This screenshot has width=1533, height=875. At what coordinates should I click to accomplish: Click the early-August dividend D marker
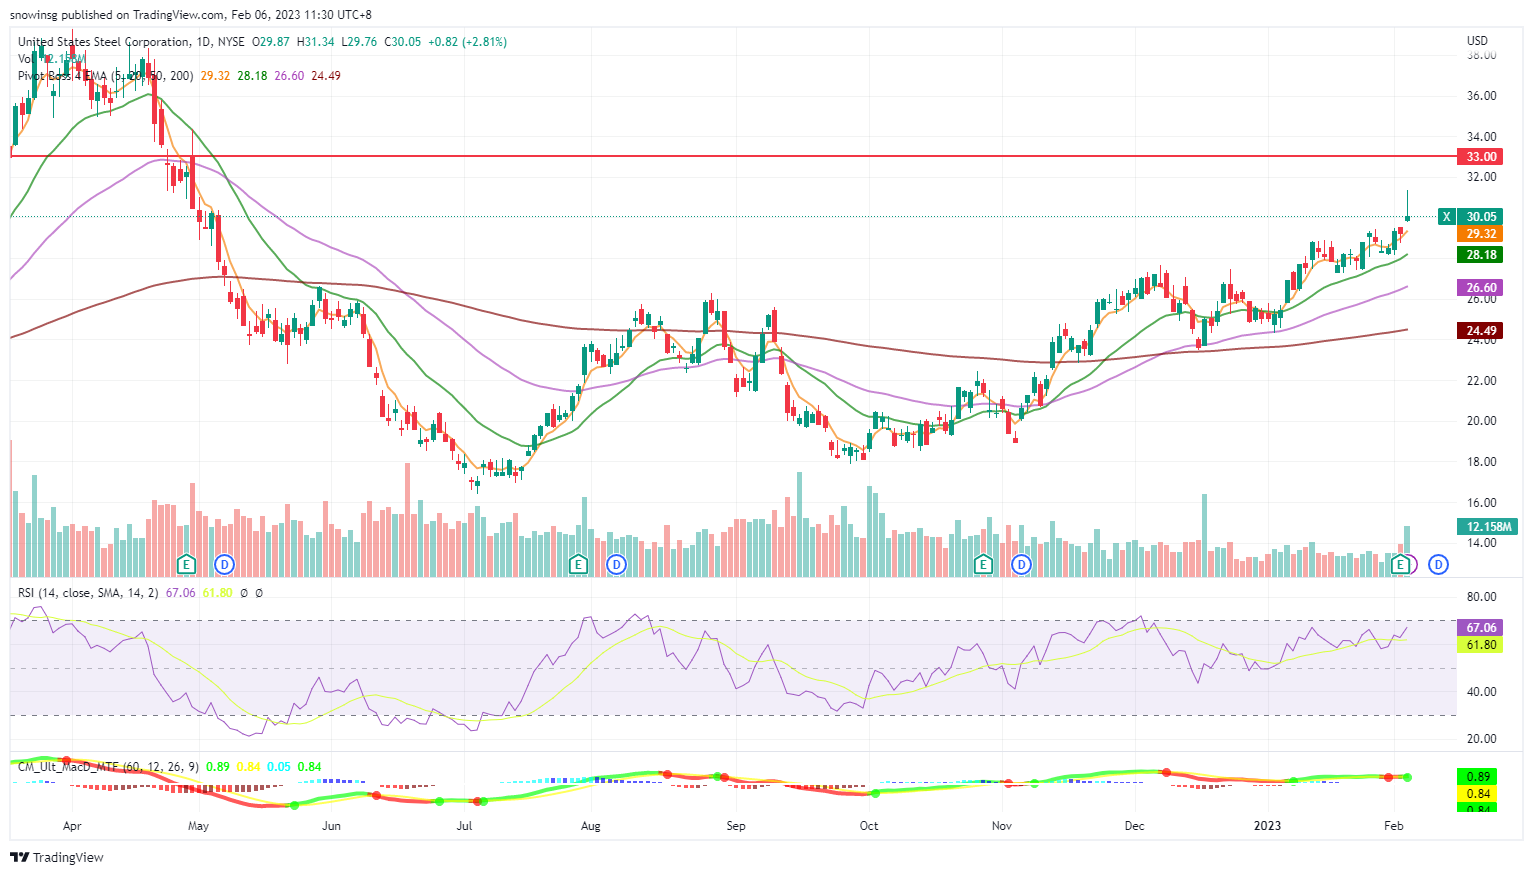coord(617,565)
